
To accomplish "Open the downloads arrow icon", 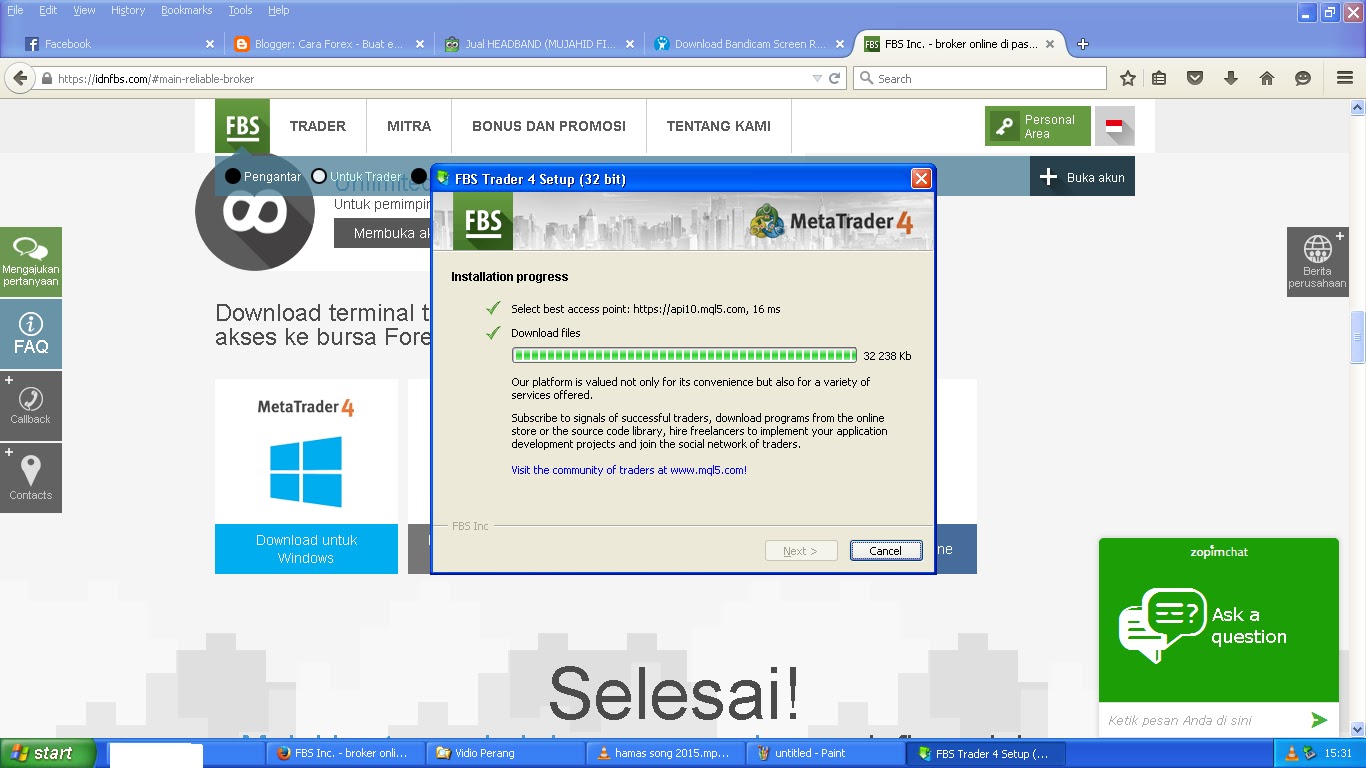I will [1231, 78].
